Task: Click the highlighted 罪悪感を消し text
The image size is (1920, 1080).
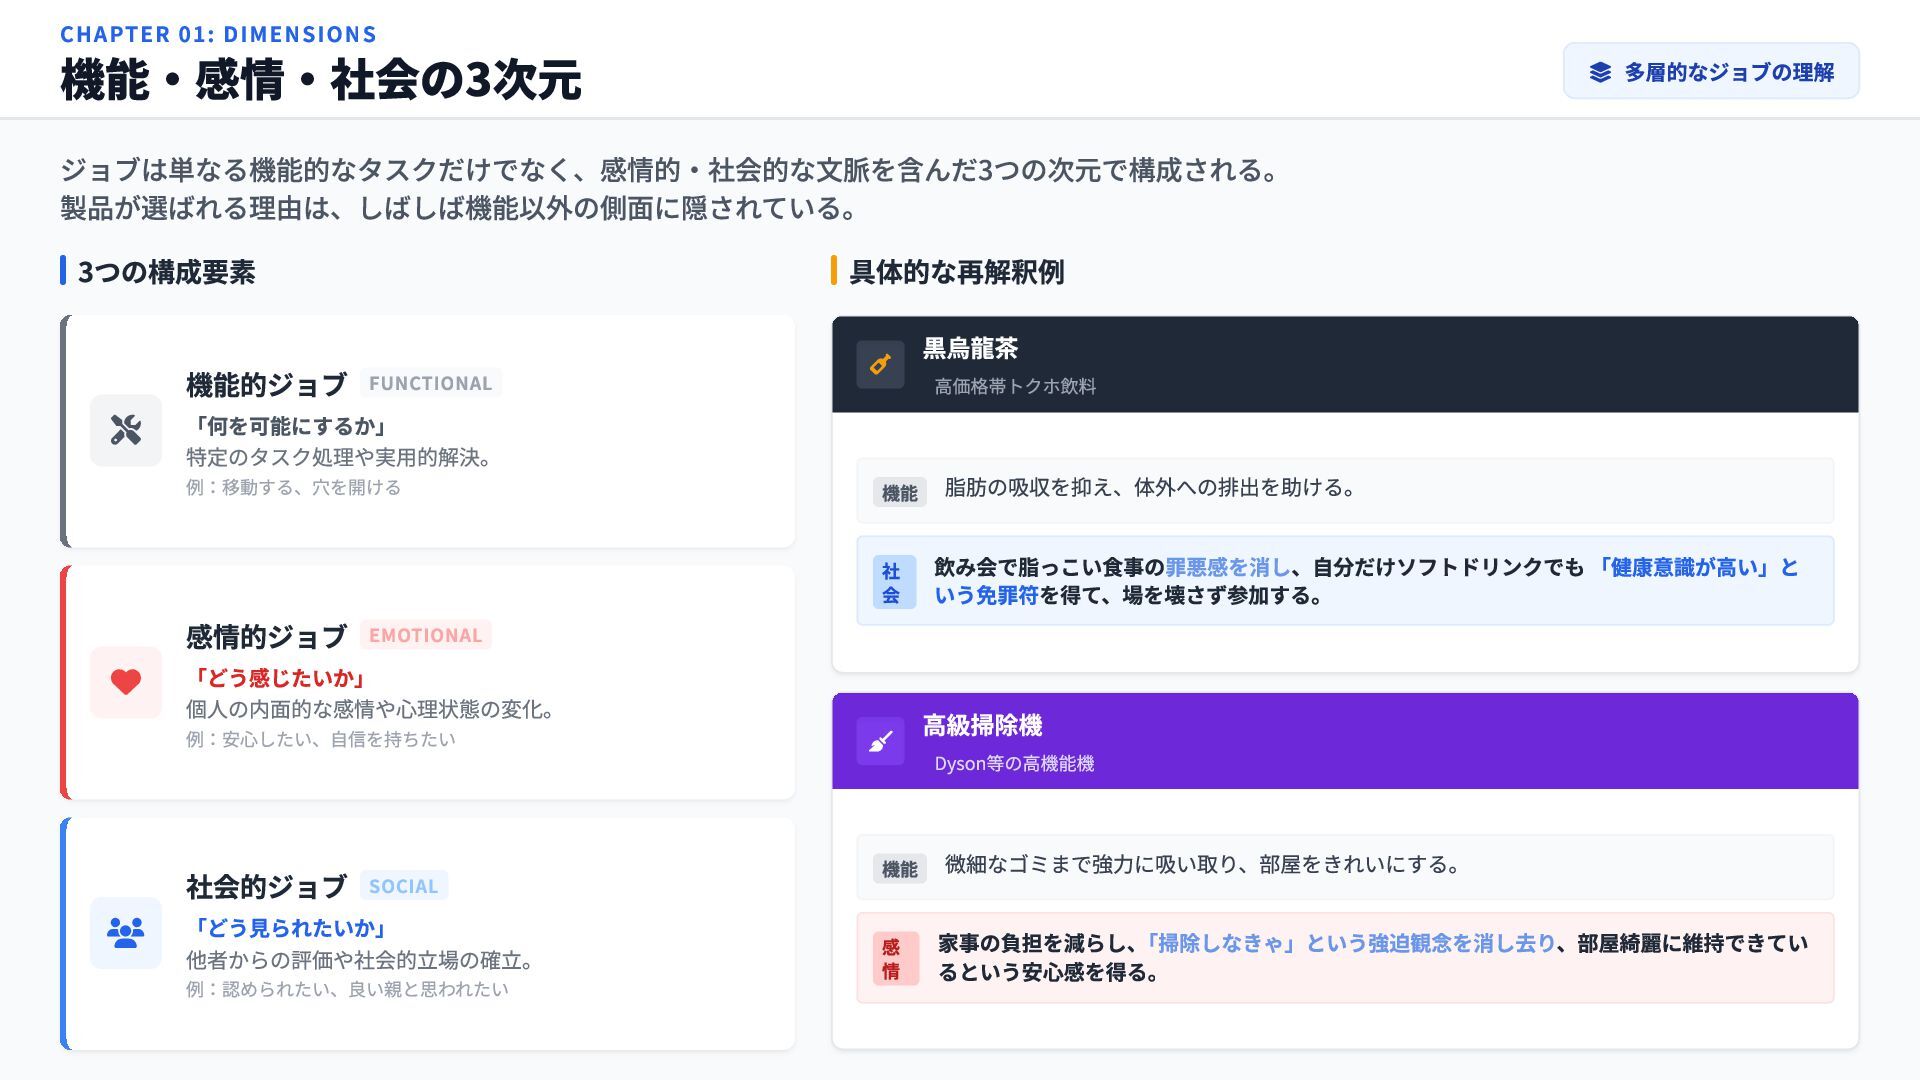Action: coord(1227,567)
